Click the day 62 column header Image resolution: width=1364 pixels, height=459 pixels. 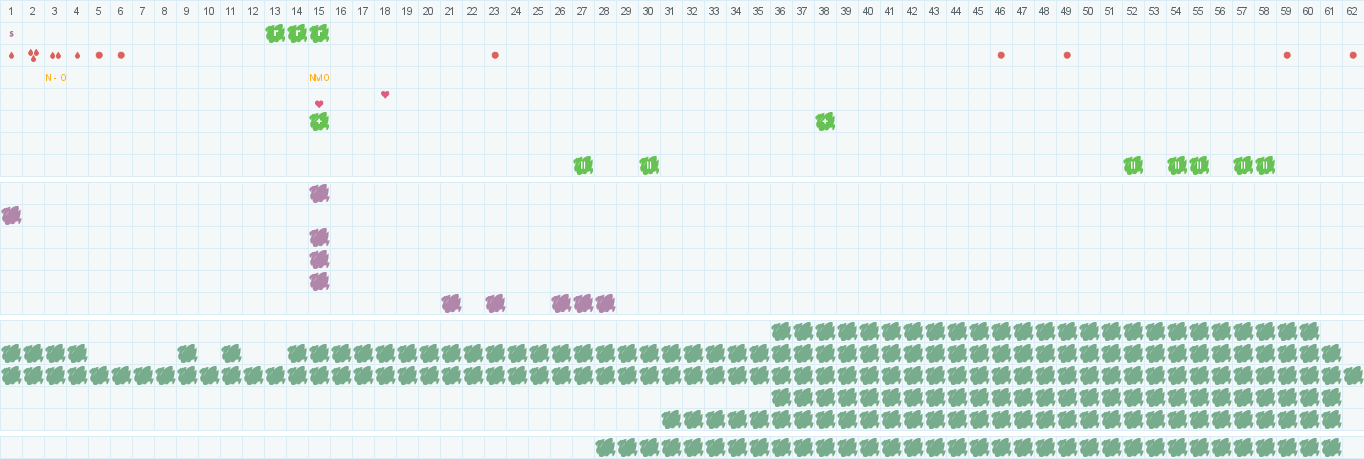pyautogui.click(x=1353, y=11)
